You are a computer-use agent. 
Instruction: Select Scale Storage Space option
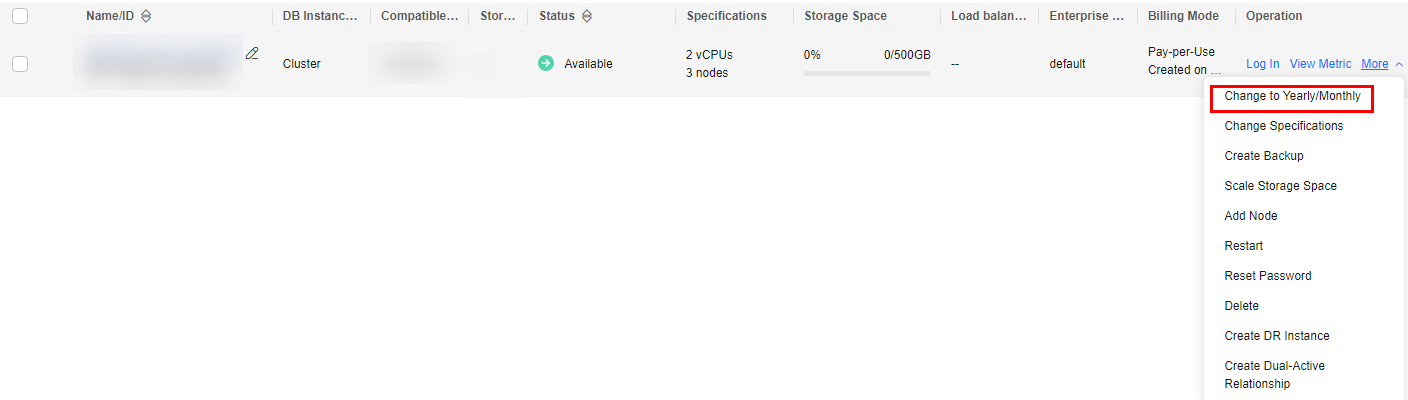(x=1280, y=186)
